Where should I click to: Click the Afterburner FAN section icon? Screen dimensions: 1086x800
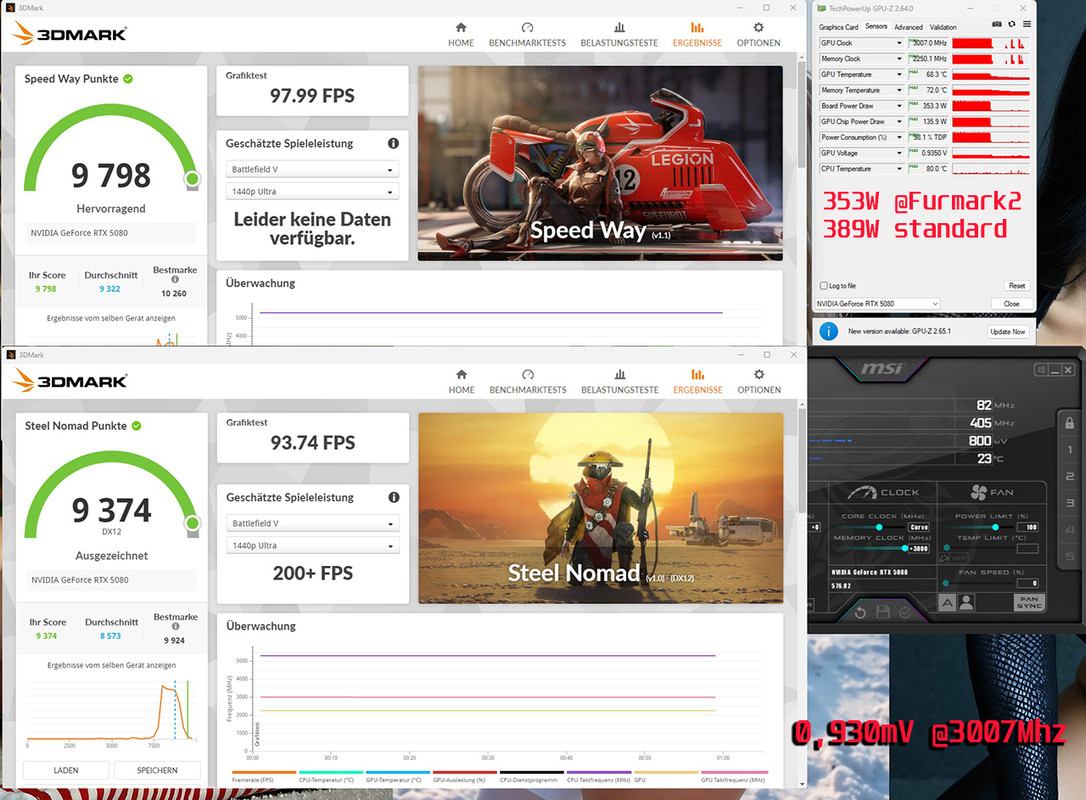tap(979, 492)
